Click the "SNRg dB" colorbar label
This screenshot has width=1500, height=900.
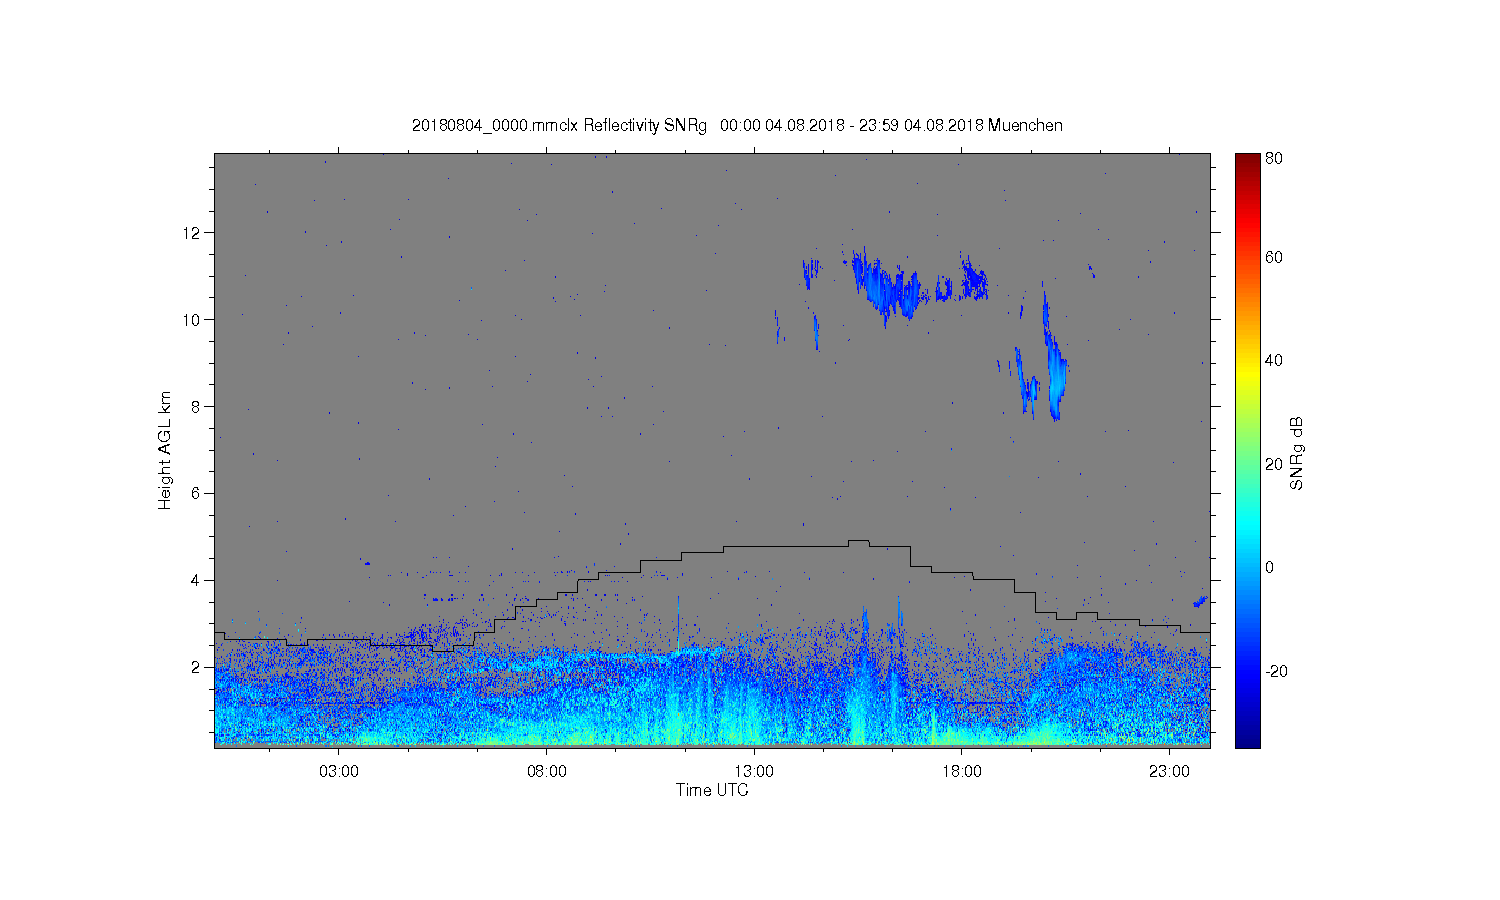(1297, 453)
